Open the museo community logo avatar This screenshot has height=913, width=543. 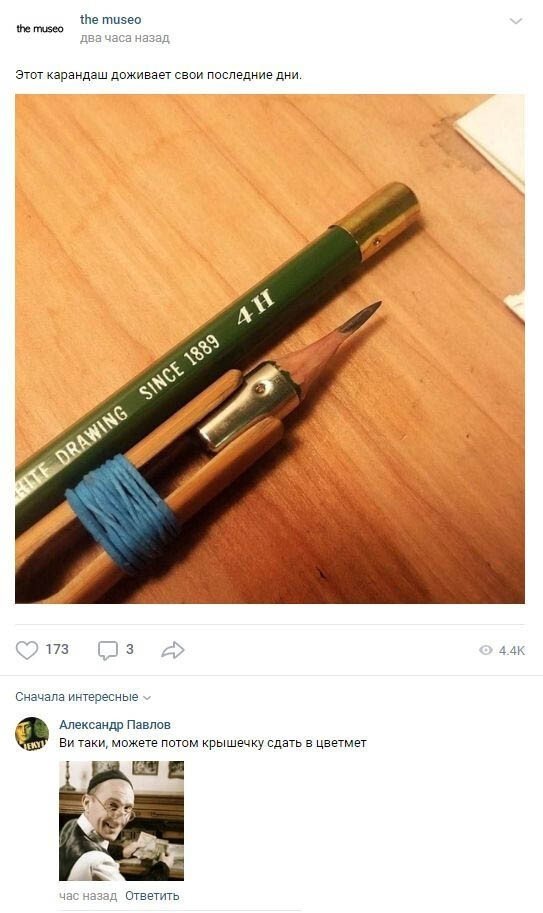point(40,29)
